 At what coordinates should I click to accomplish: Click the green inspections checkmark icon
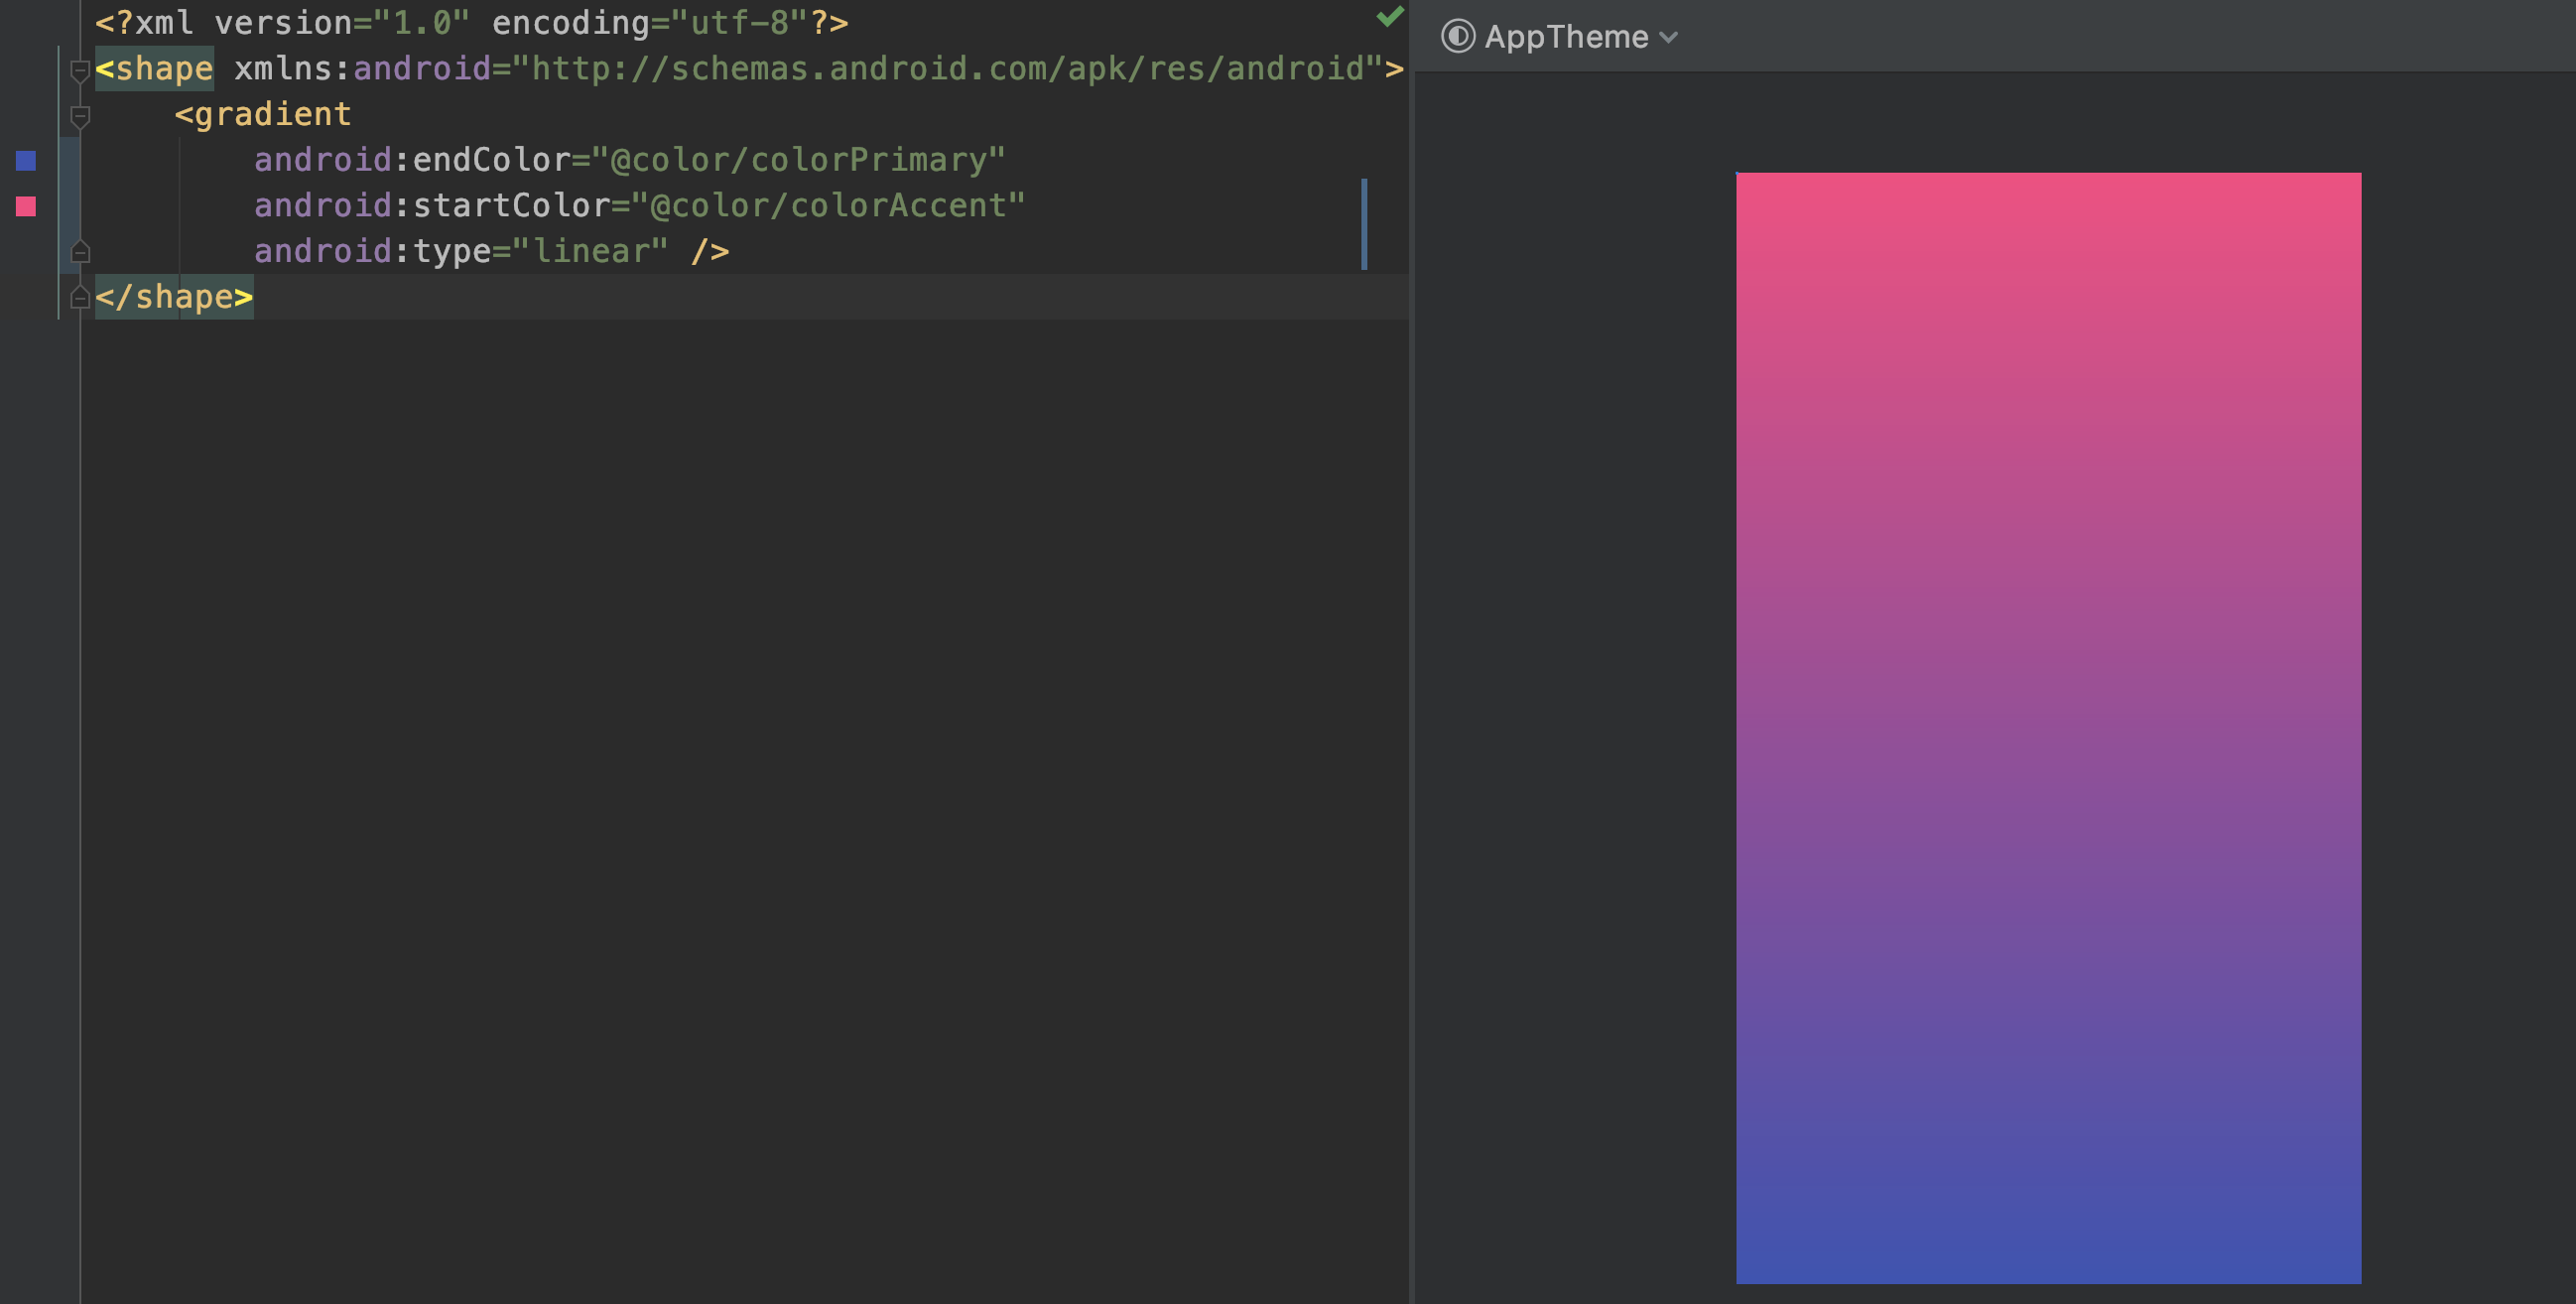tap(1388, 18)
